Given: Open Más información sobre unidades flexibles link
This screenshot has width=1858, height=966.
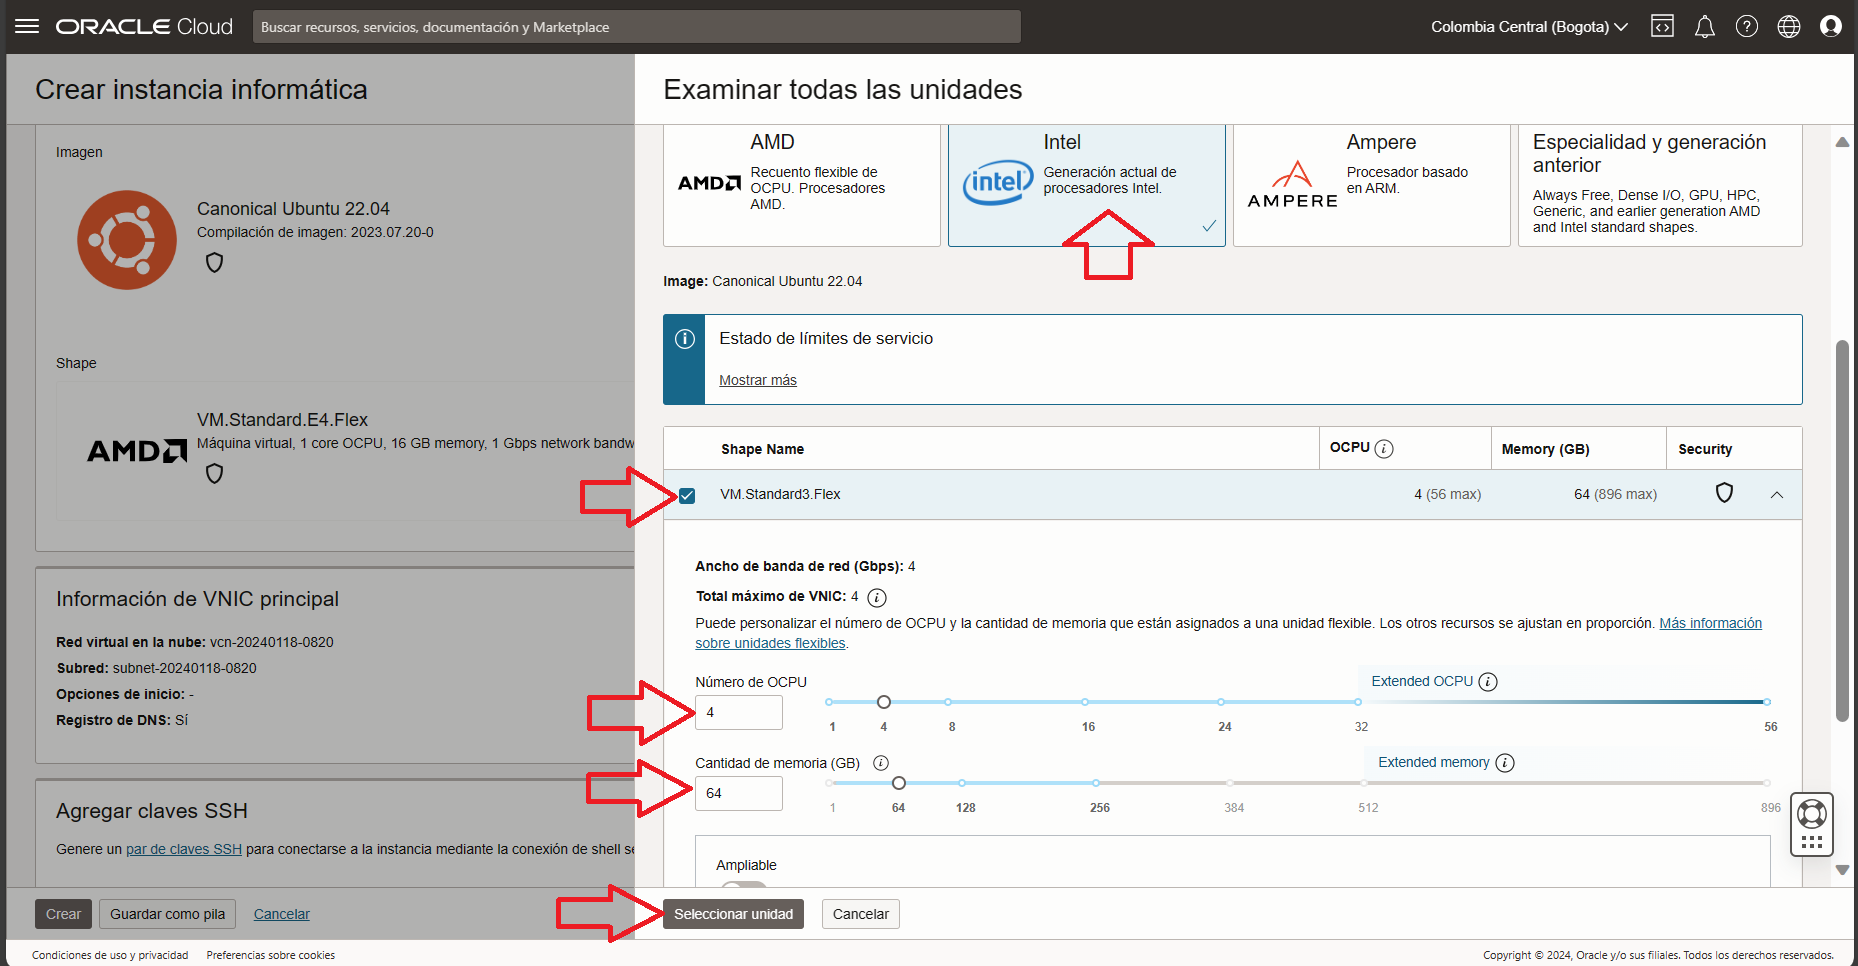Looking at the screenshot, I should tap(1710, 623).
